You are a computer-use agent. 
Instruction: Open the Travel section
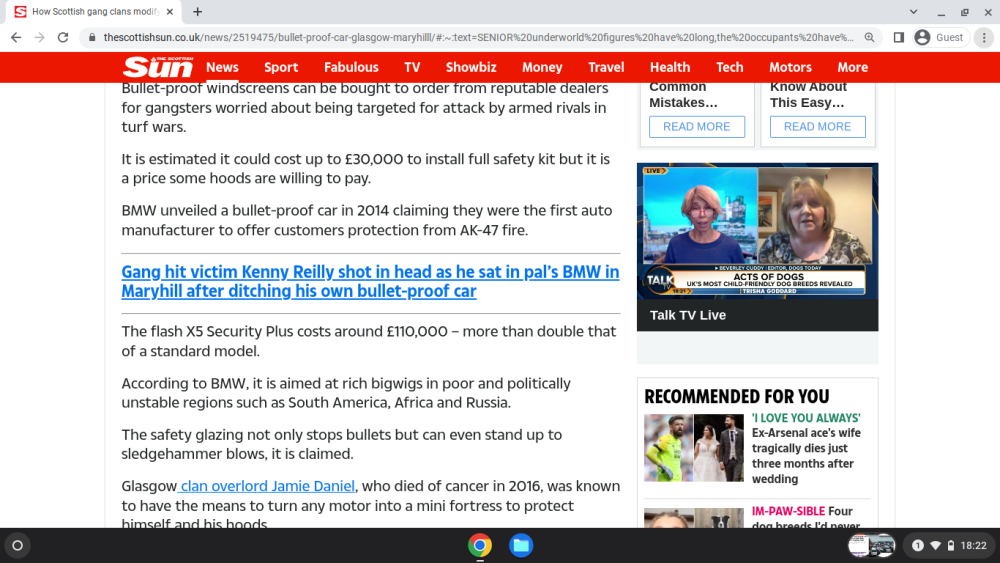(606, 67)
